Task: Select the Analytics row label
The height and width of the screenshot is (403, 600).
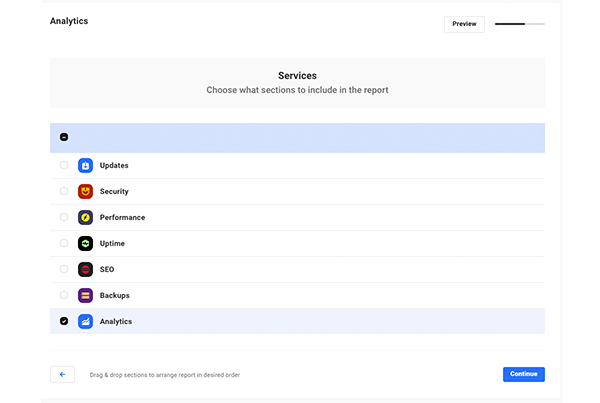Action: (x=116, y=321)
